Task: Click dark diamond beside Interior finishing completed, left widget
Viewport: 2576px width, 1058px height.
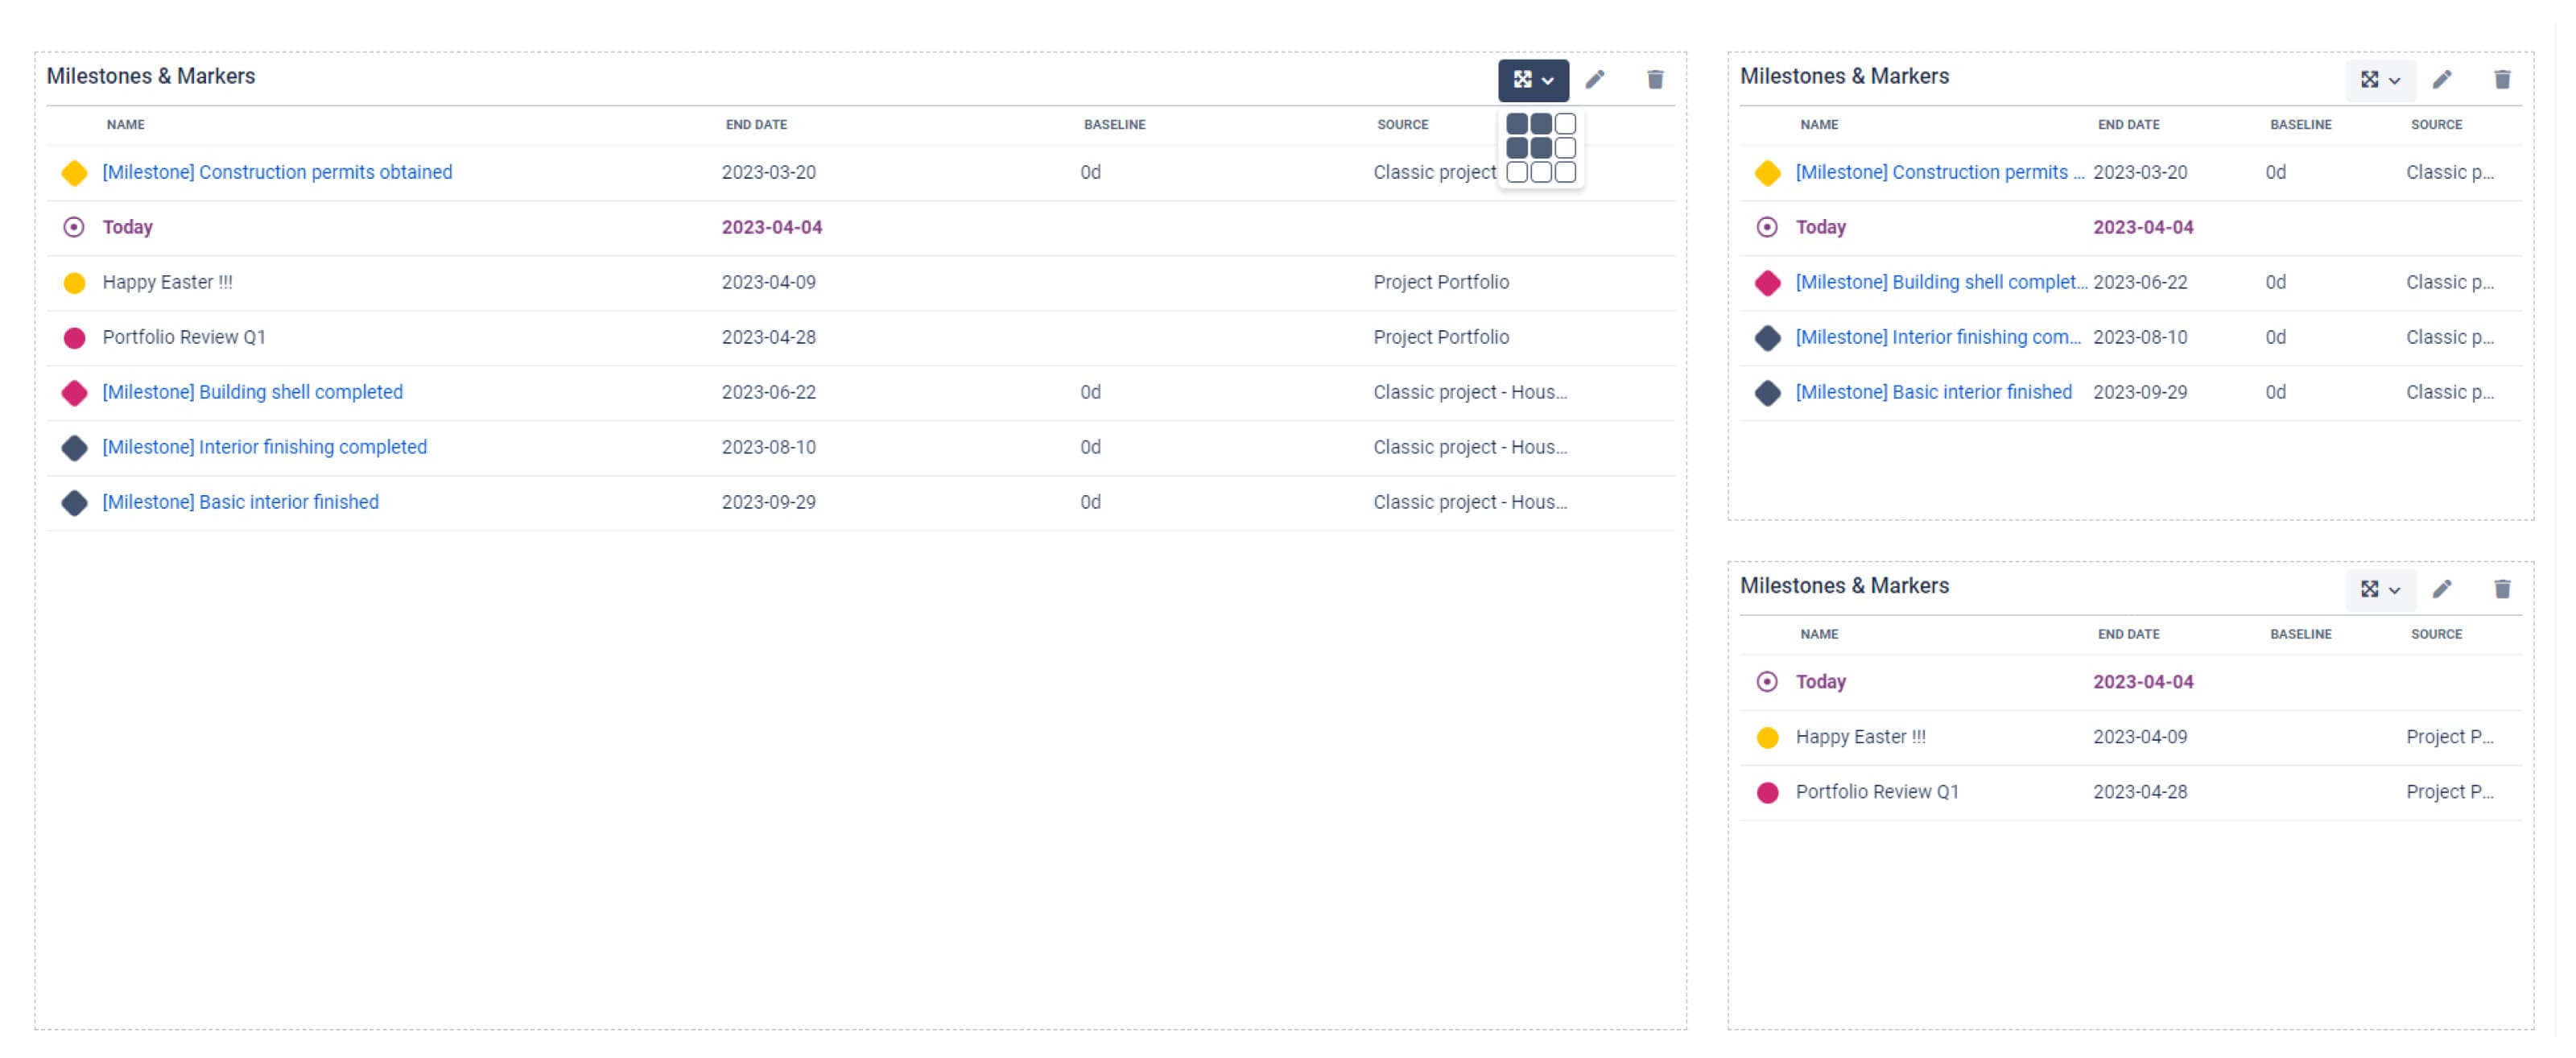Action: coord(74,448)
